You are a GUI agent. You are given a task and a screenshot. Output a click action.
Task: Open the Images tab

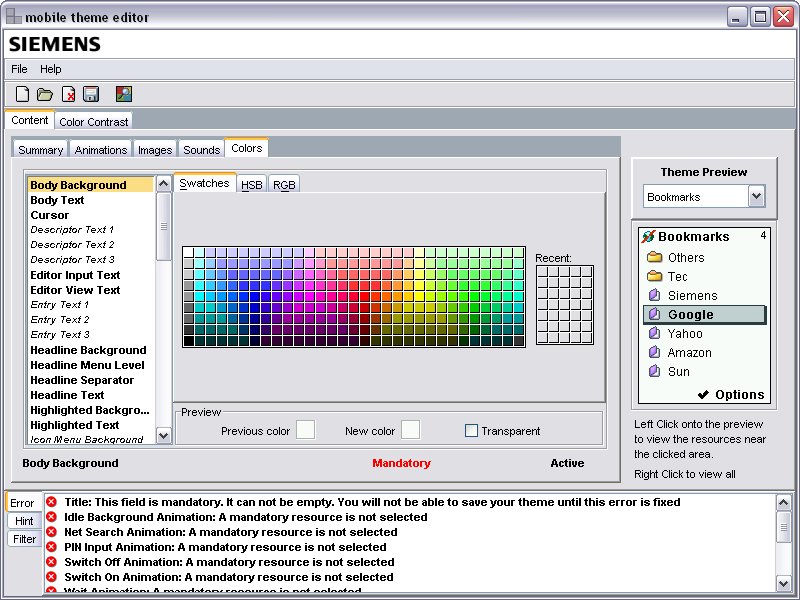pyautogui.click(x=155, y=149)
